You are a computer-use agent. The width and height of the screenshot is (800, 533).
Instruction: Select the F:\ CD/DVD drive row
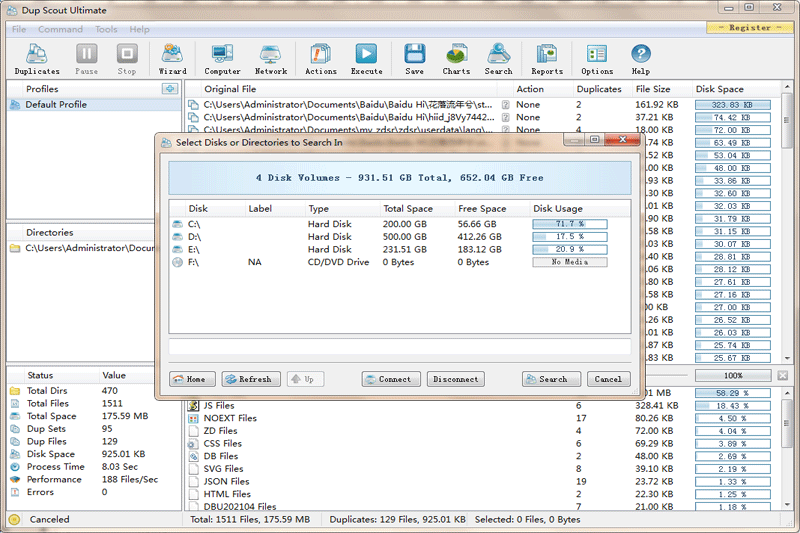point(399,262)
